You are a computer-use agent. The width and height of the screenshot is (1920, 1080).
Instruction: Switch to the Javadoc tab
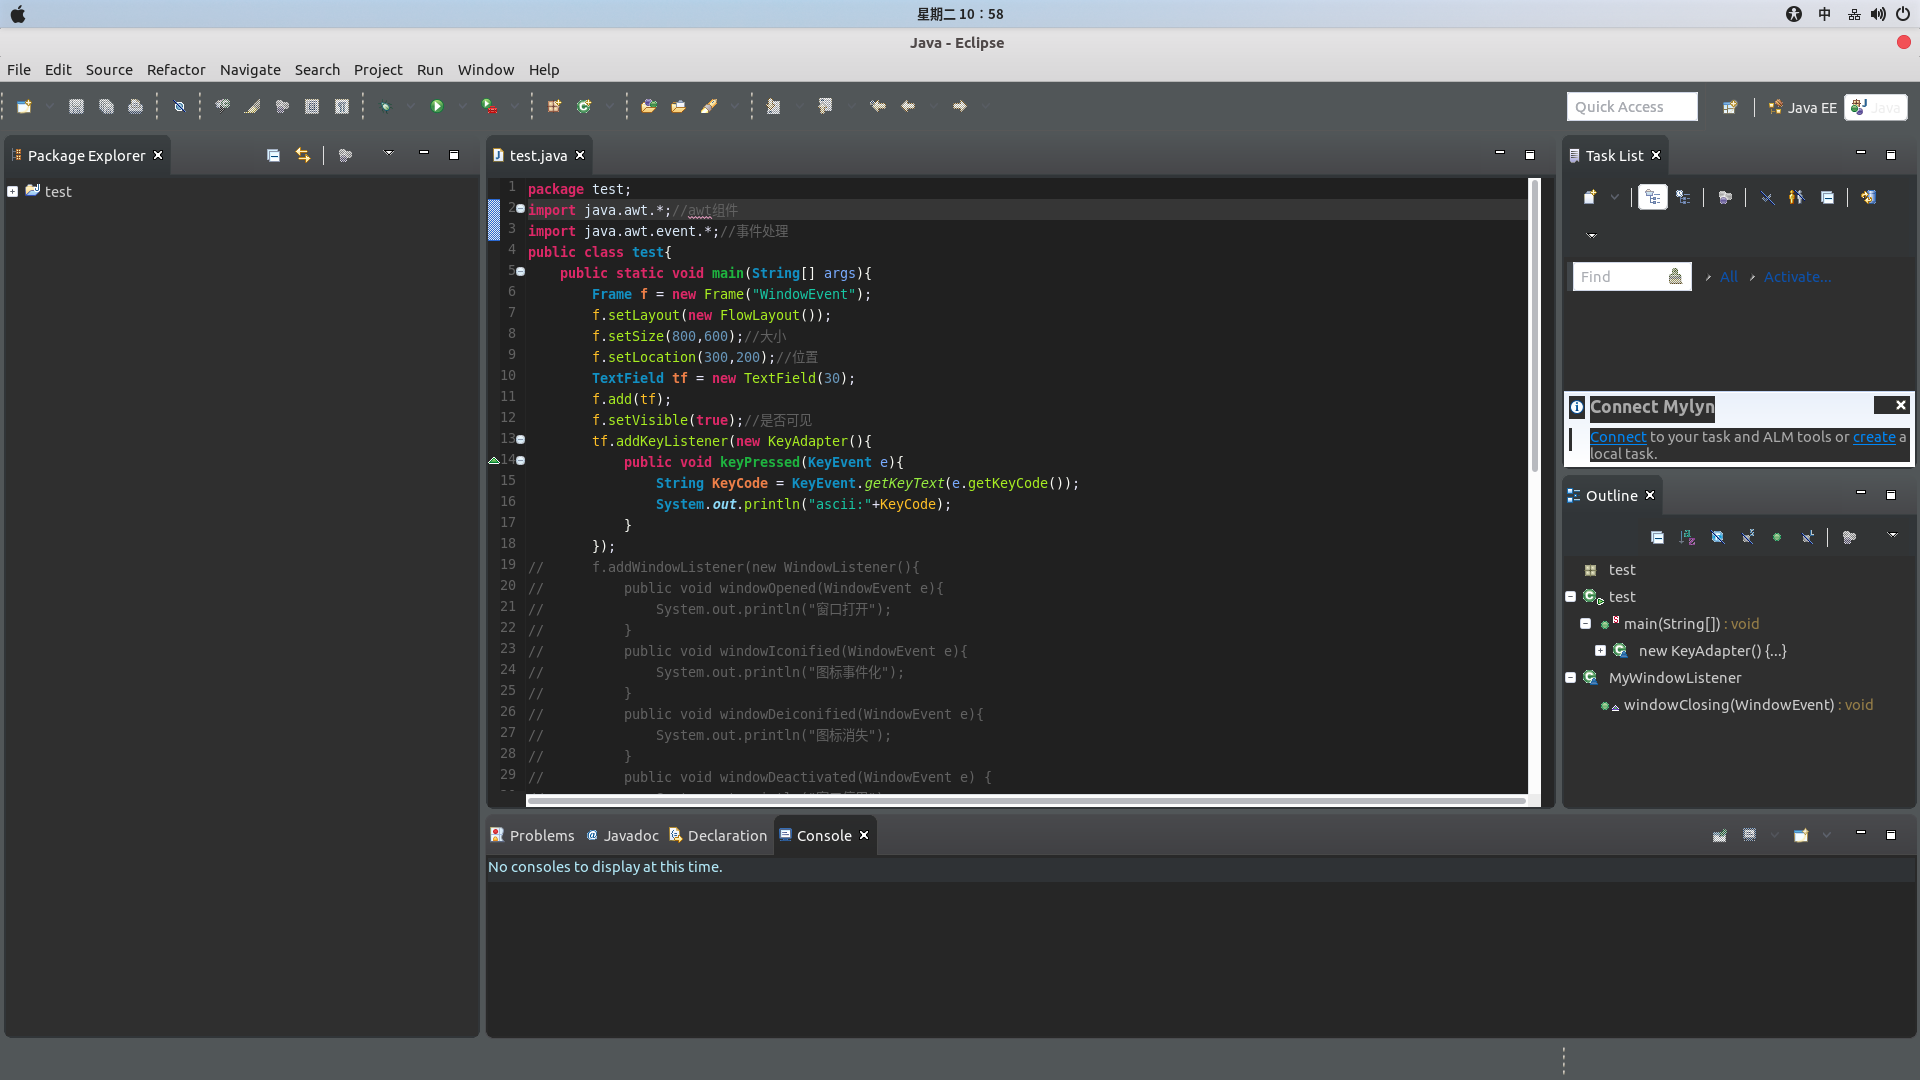[623, 835]
